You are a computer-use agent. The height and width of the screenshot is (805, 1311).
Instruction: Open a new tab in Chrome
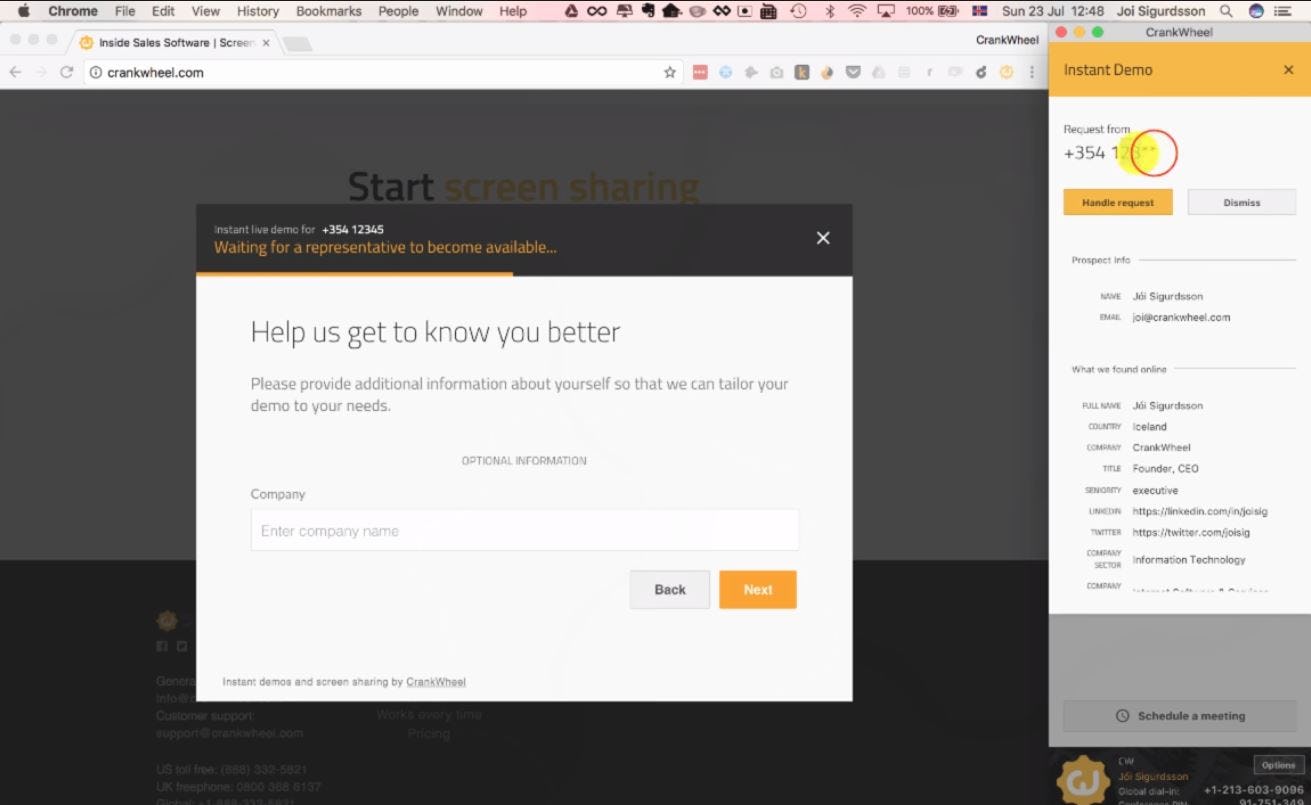298,44
